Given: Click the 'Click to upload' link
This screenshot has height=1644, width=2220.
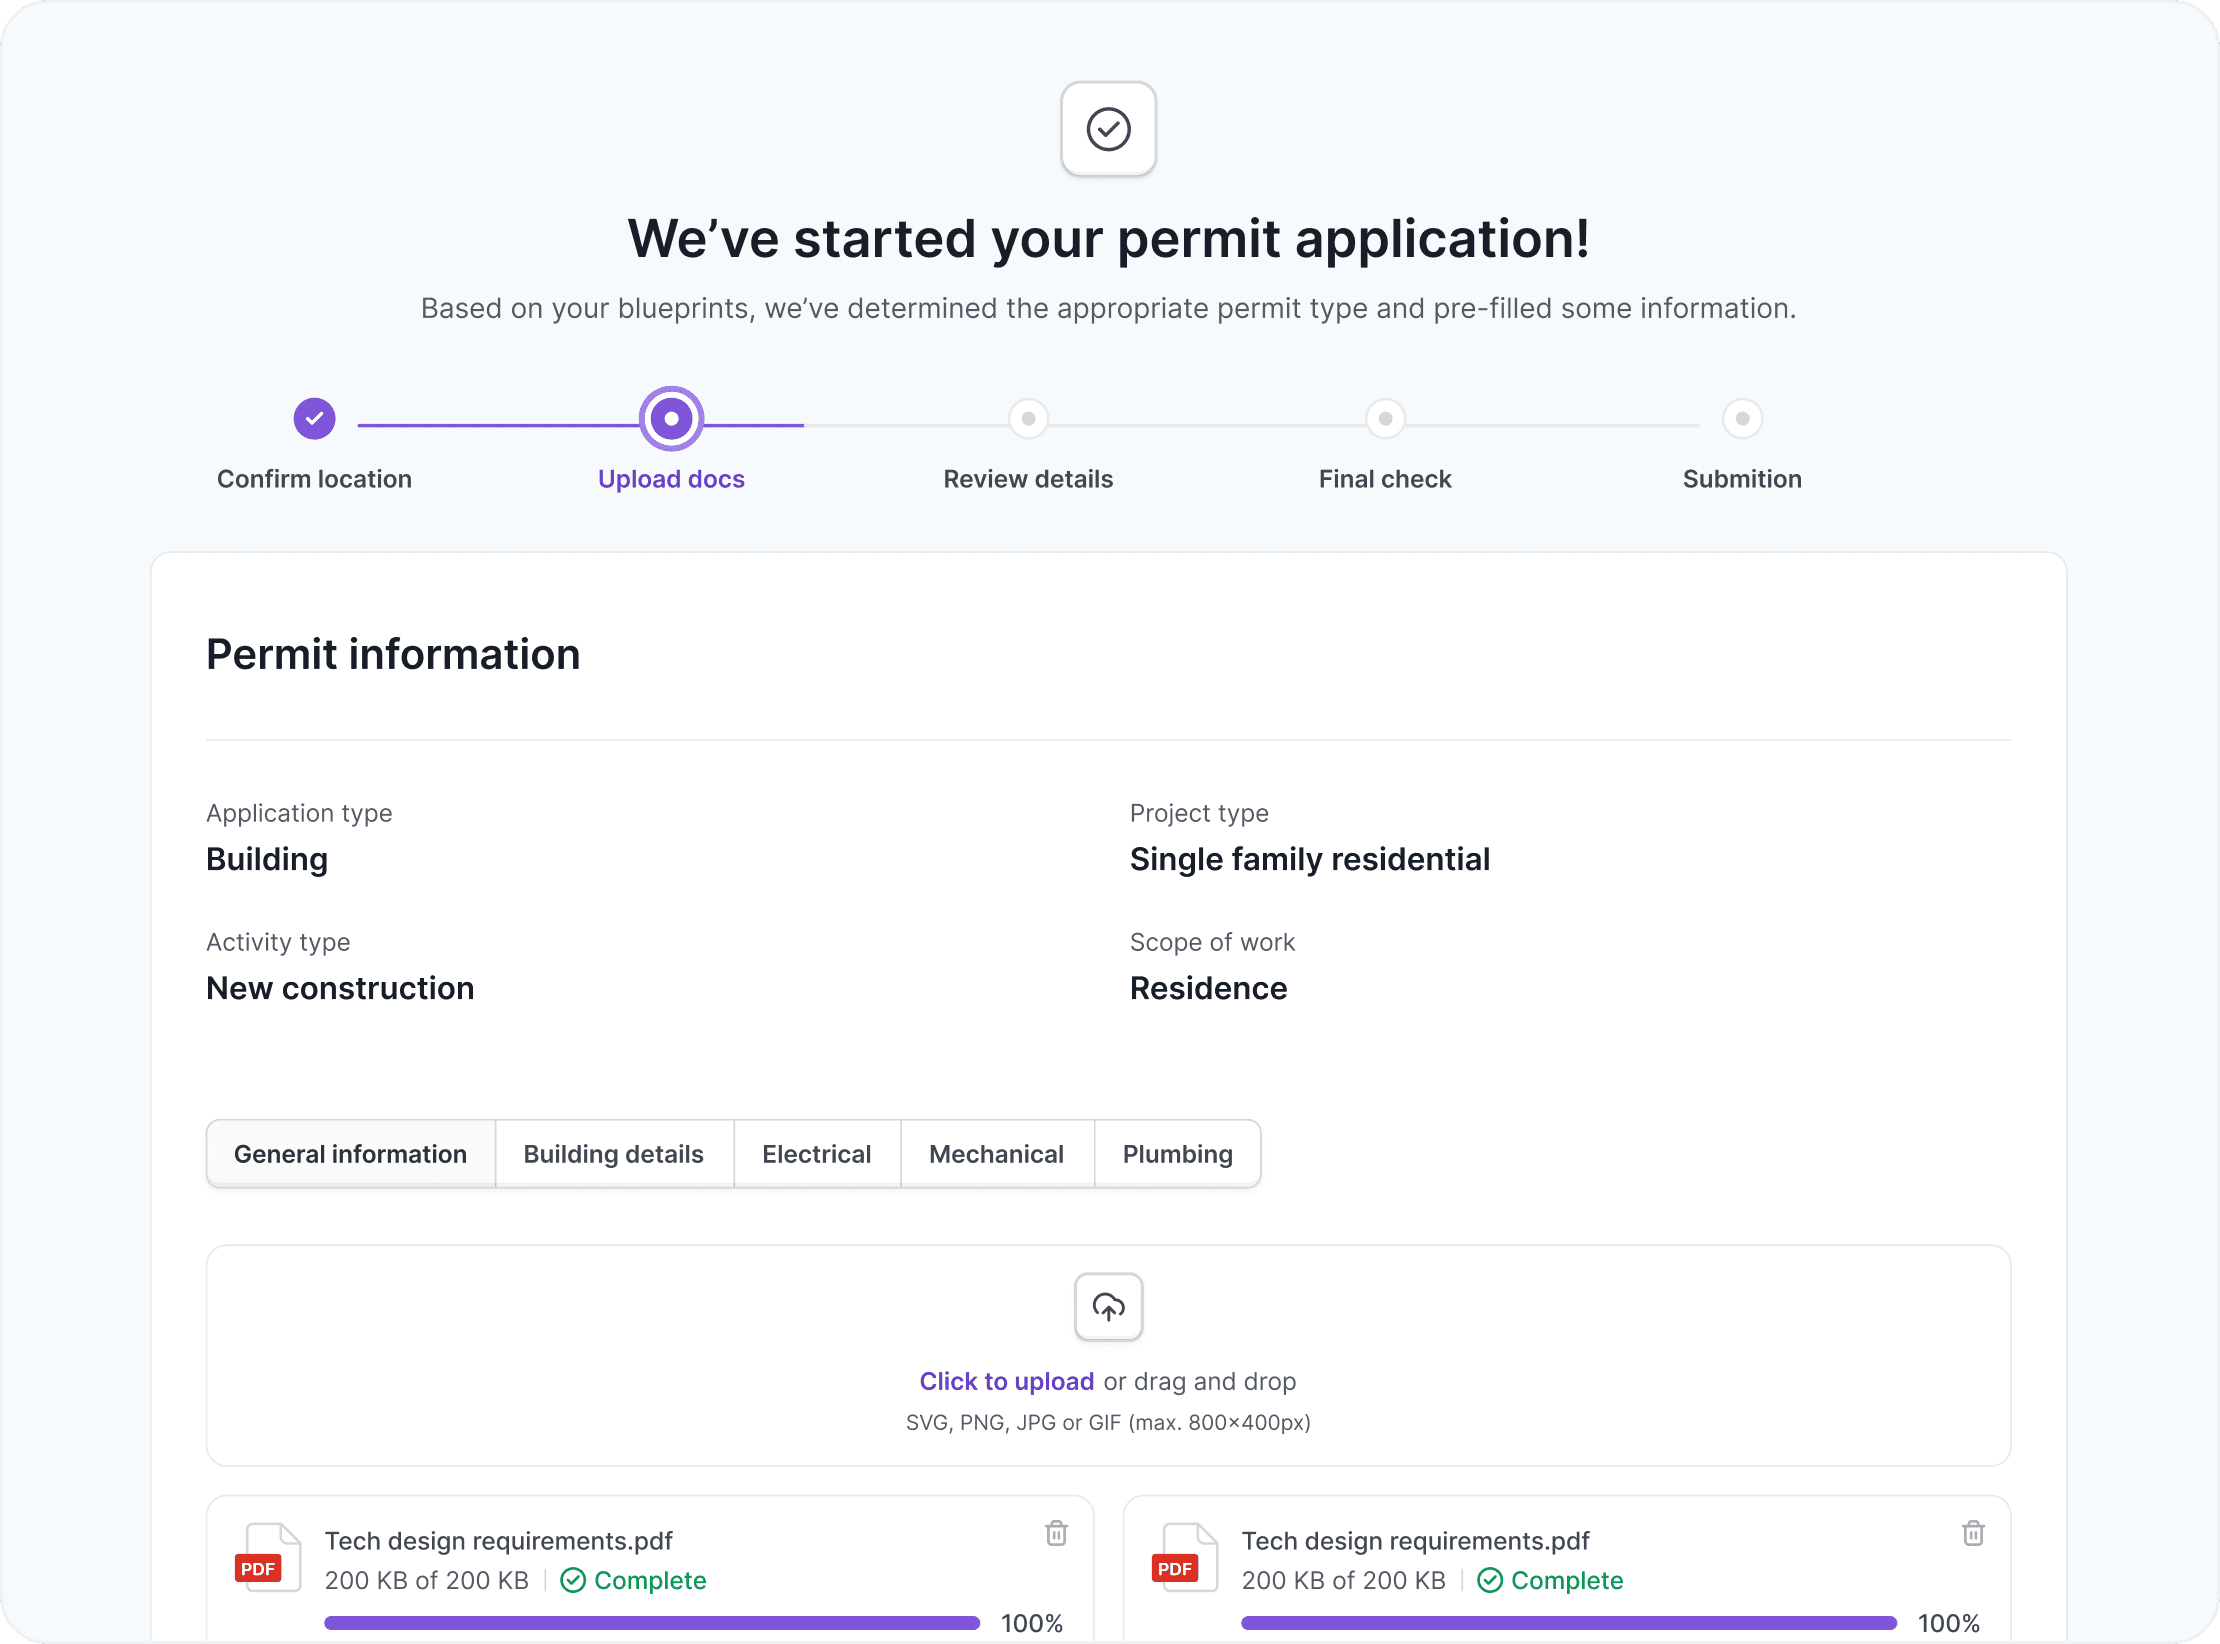Looking at the screenshot, I should tap(1006, 1381).
